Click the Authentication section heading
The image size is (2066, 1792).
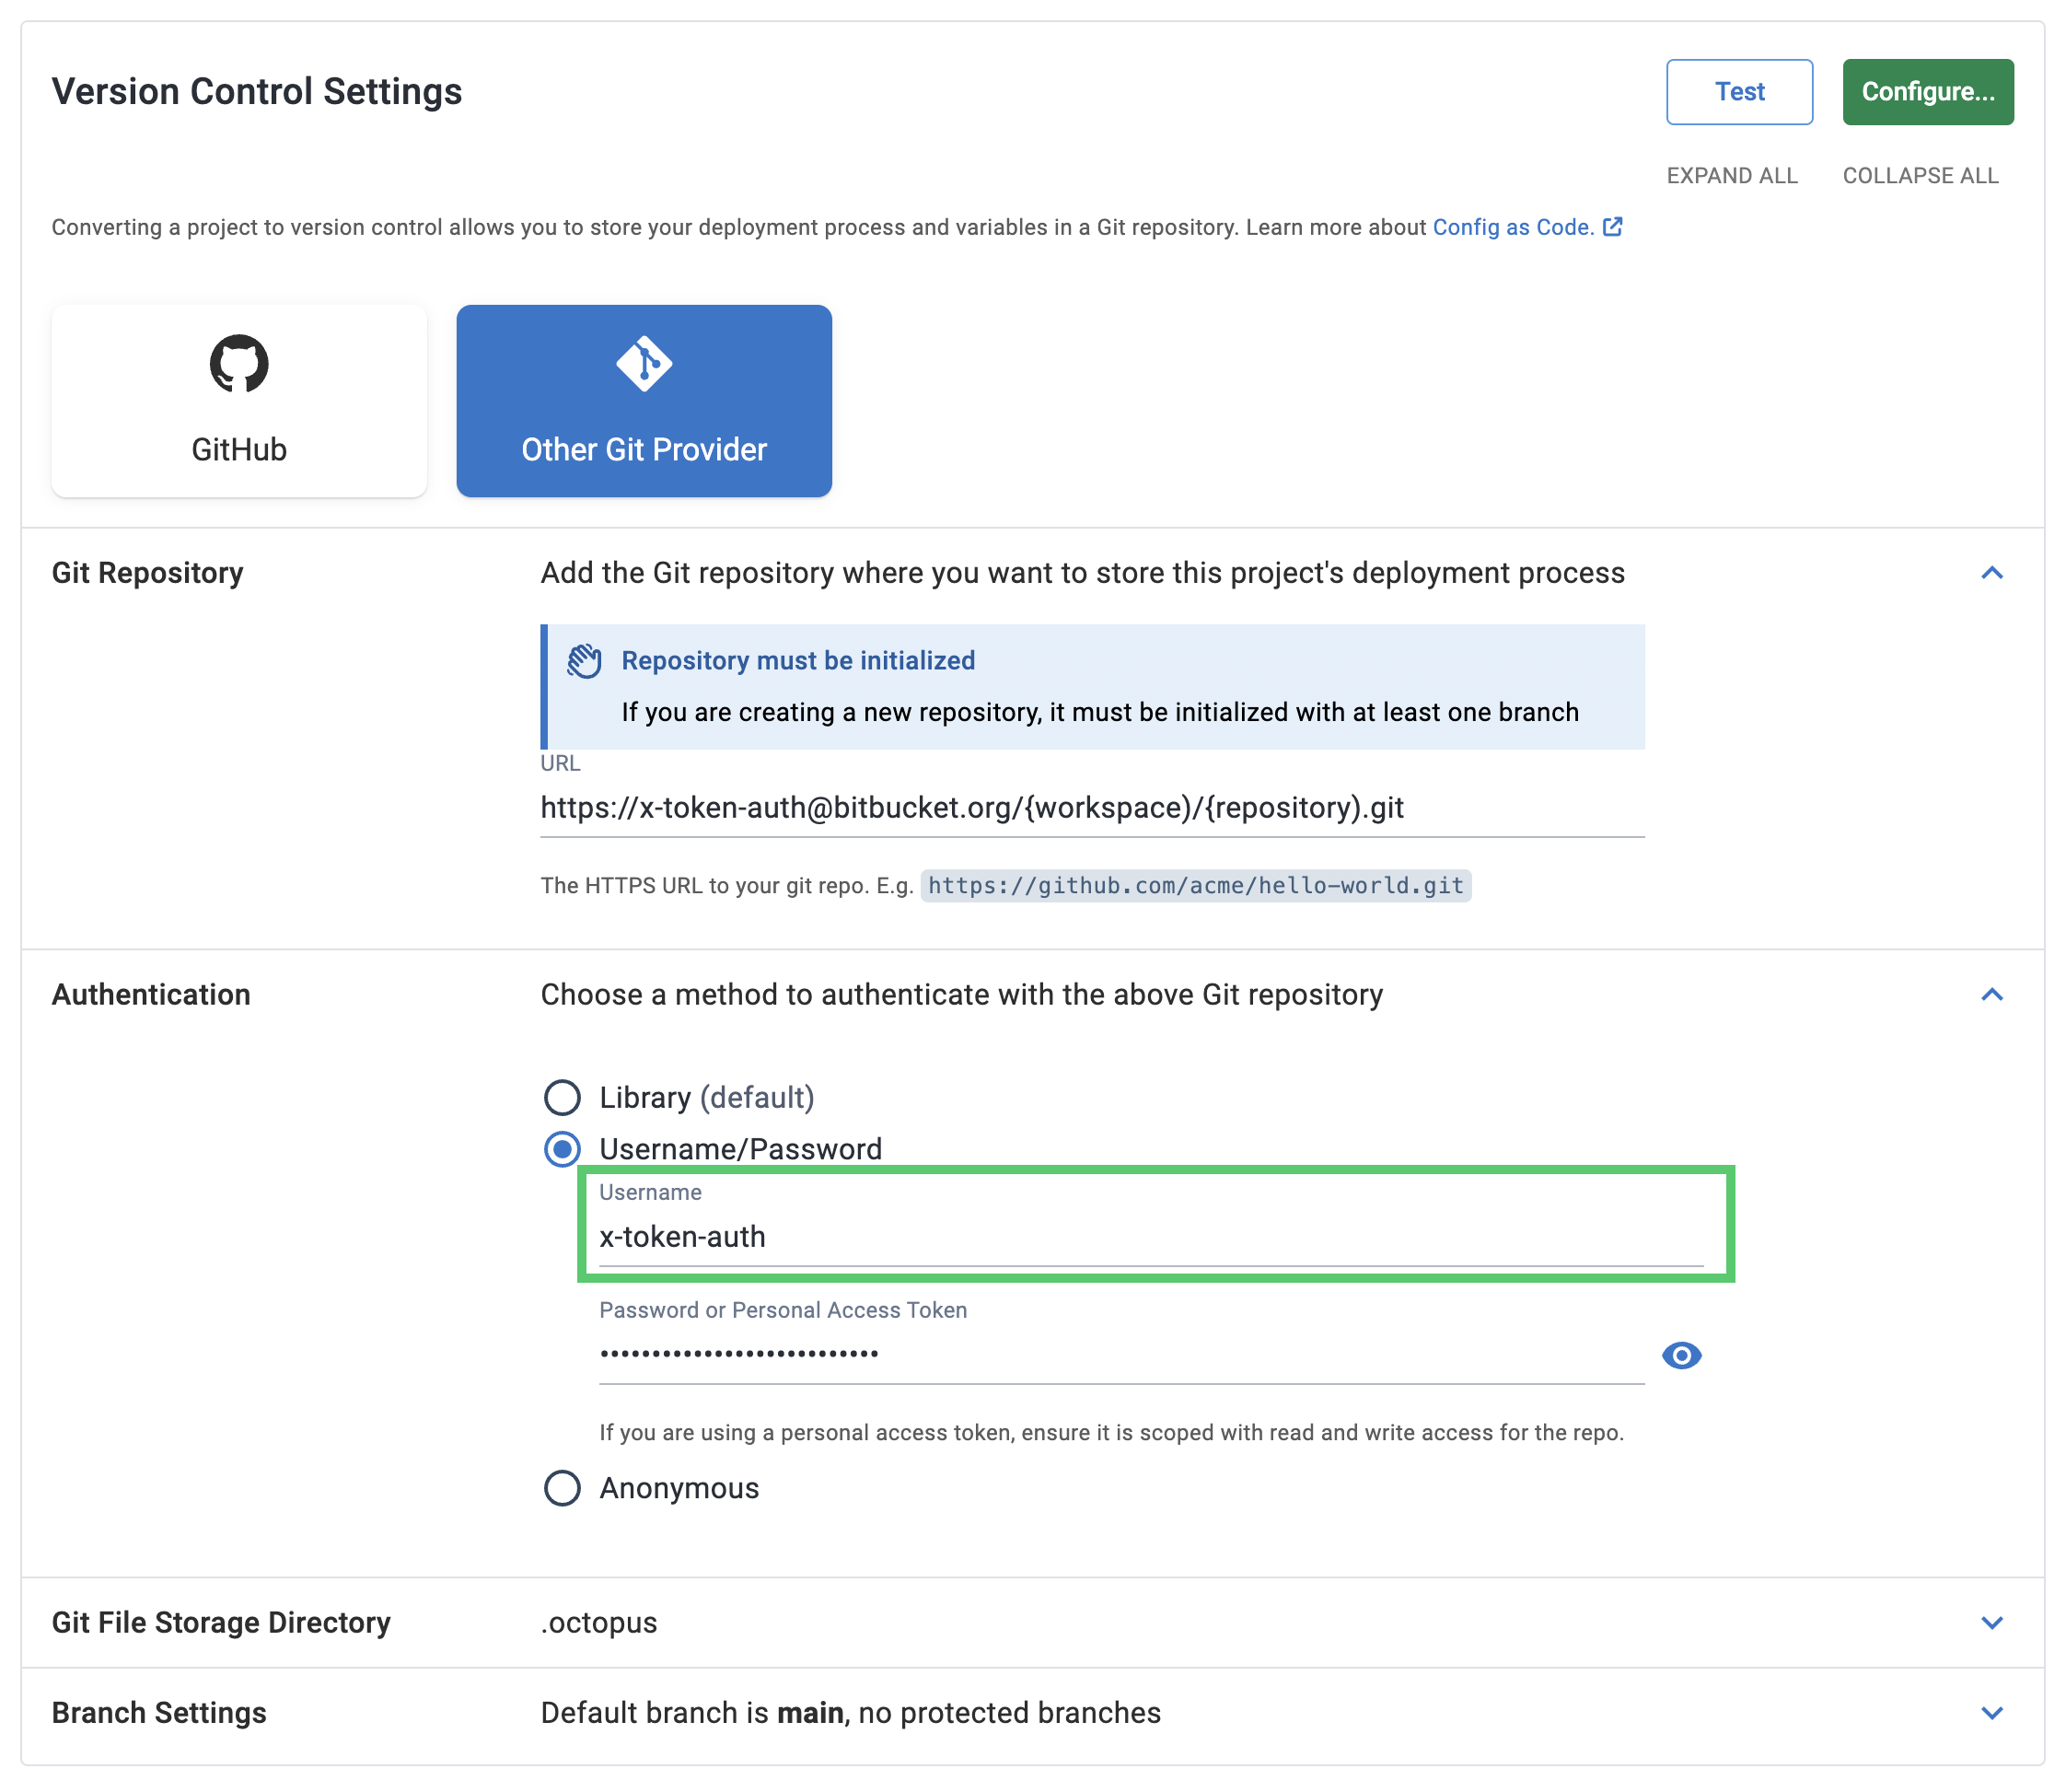[151, 995]
